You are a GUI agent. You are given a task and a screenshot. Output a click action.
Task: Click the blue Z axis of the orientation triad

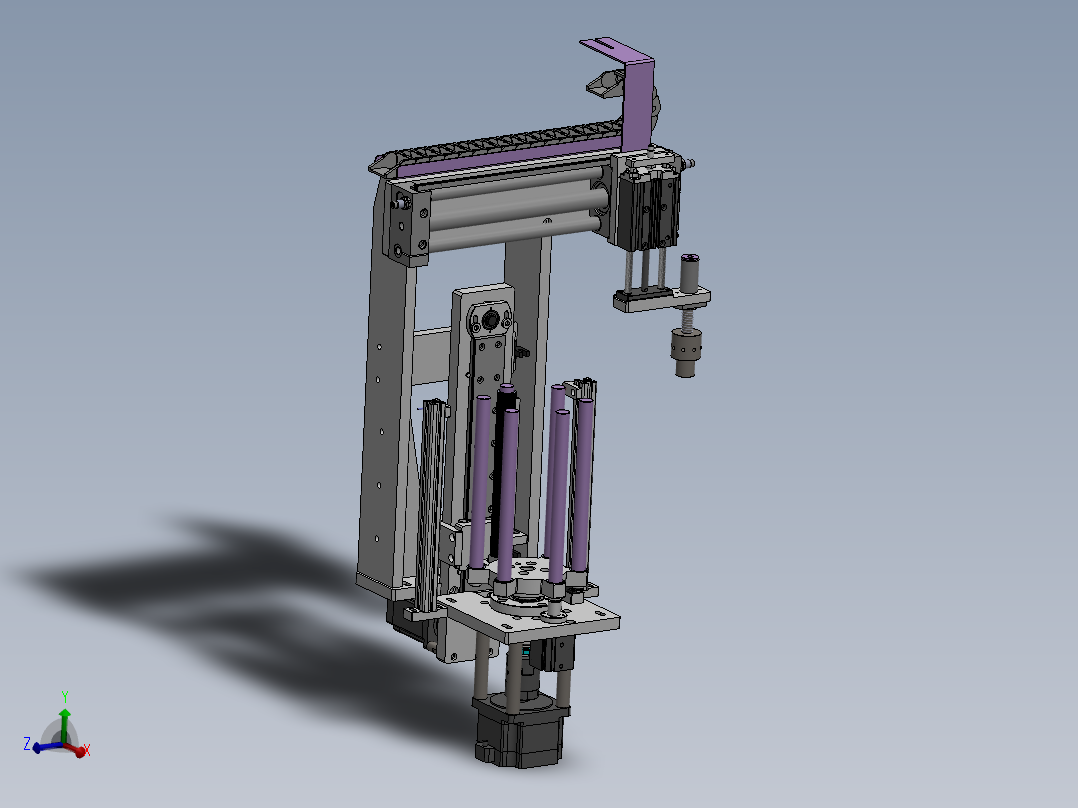click(x=47, y=747)
